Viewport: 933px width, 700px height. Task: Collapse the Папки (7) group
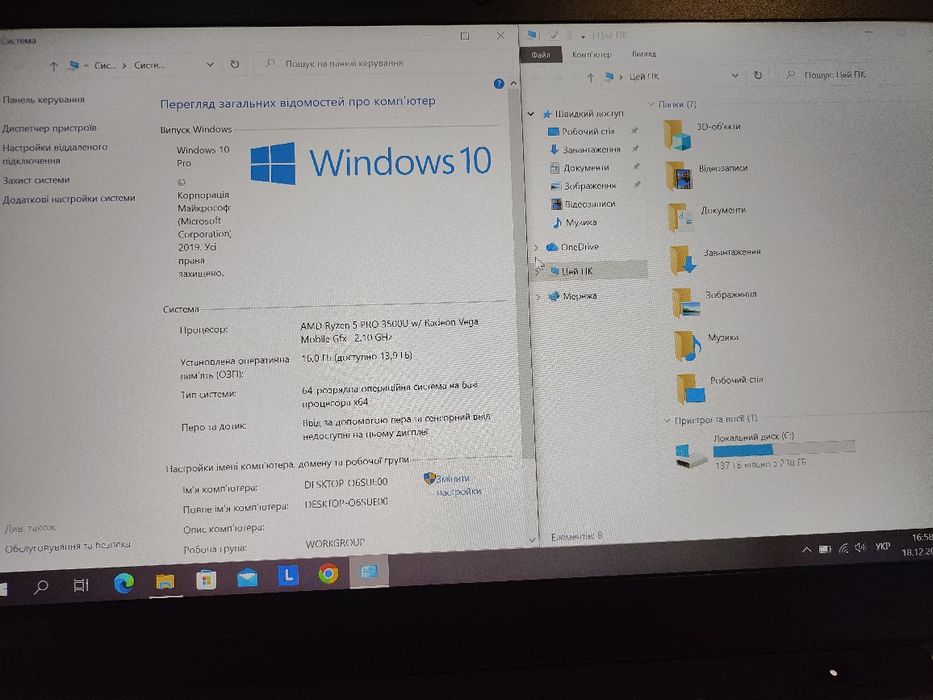[651, 104]
